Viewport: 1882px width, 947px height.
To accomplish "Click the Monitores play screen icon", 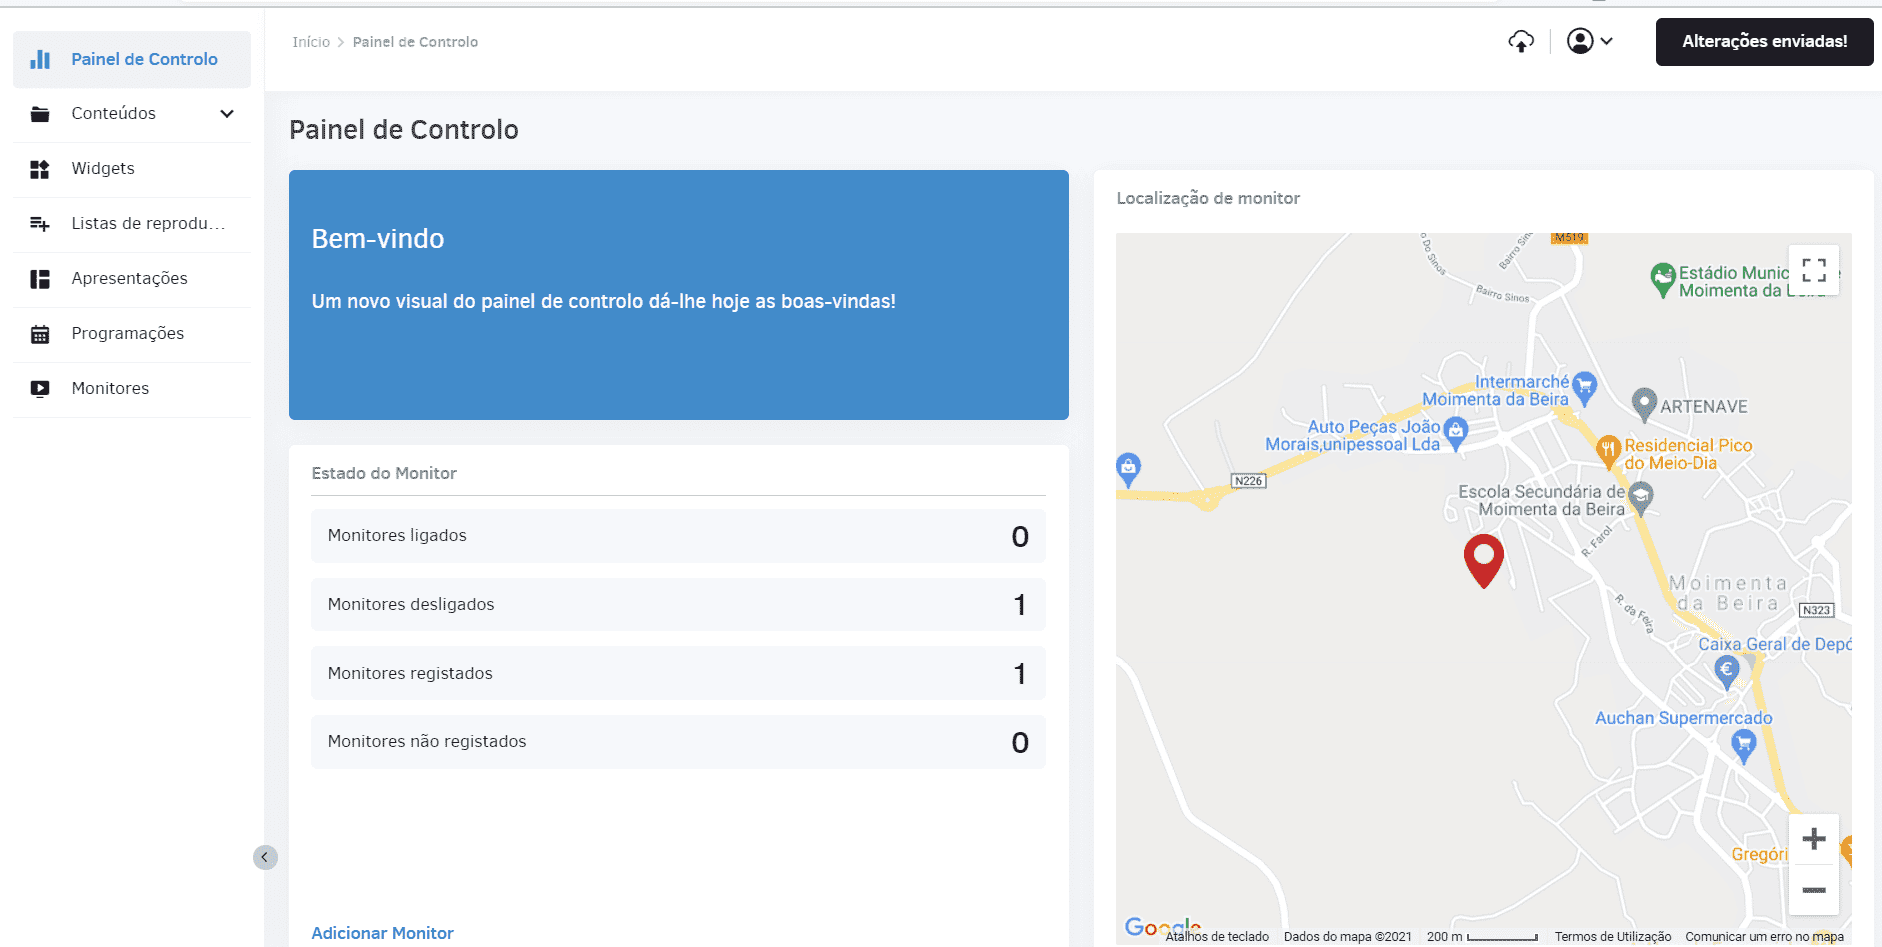I will pos(40,389).
